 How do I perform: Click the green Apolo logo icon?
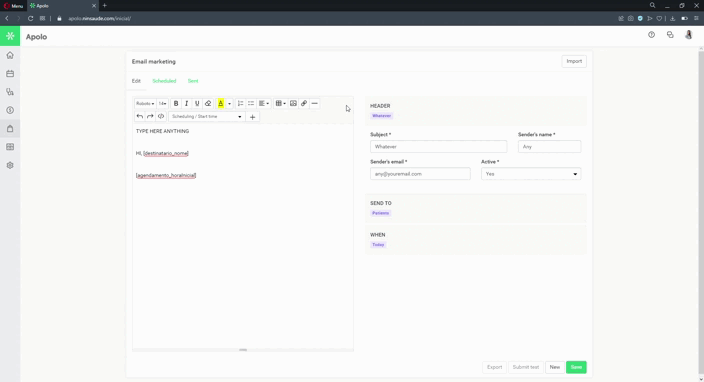coord(10,36)
